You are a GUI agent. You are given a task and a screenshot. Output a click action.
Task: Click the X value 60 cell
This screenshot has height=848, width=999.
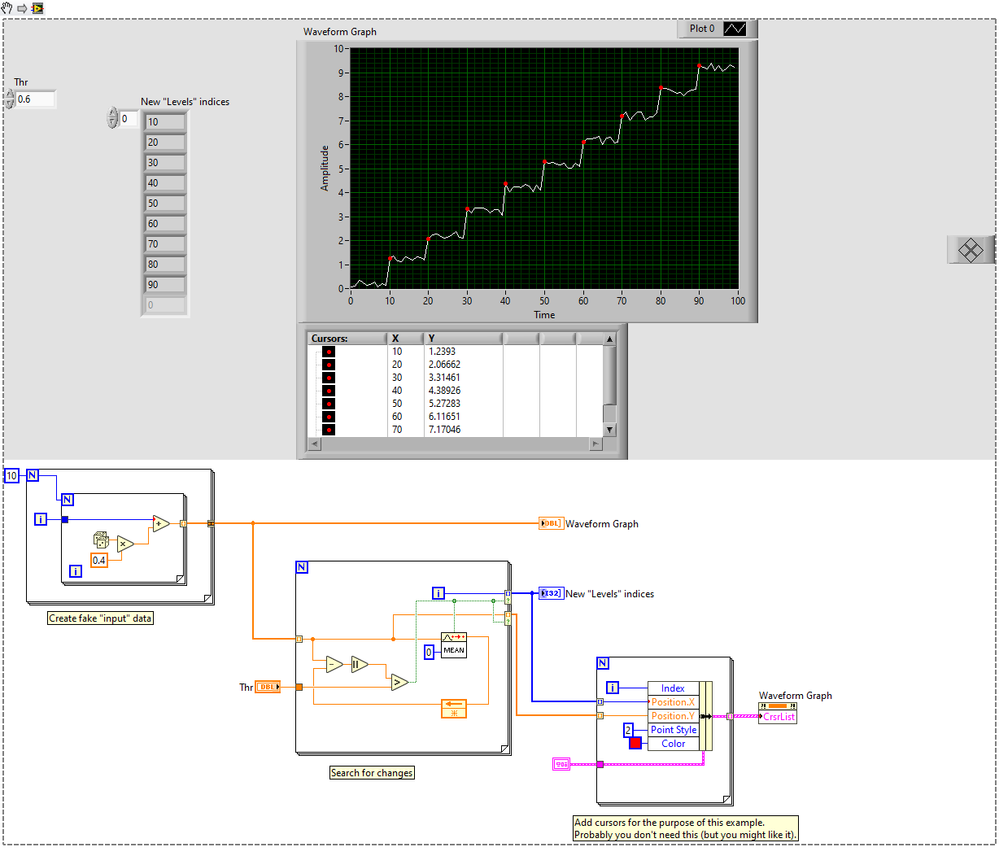[x=397, y=417]
